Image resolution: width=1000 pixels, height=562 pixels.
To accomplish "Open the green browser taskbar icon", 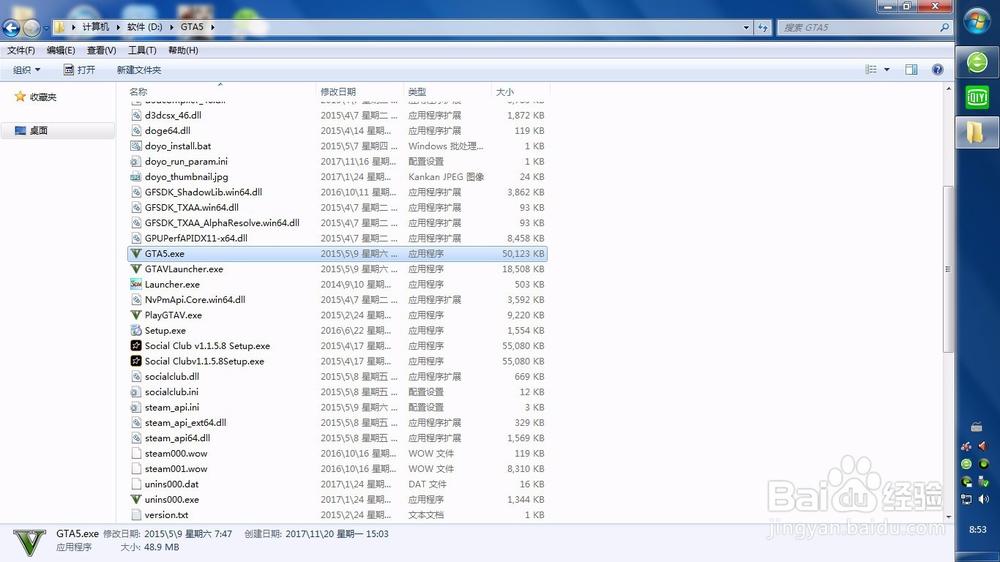I will 977,62.
